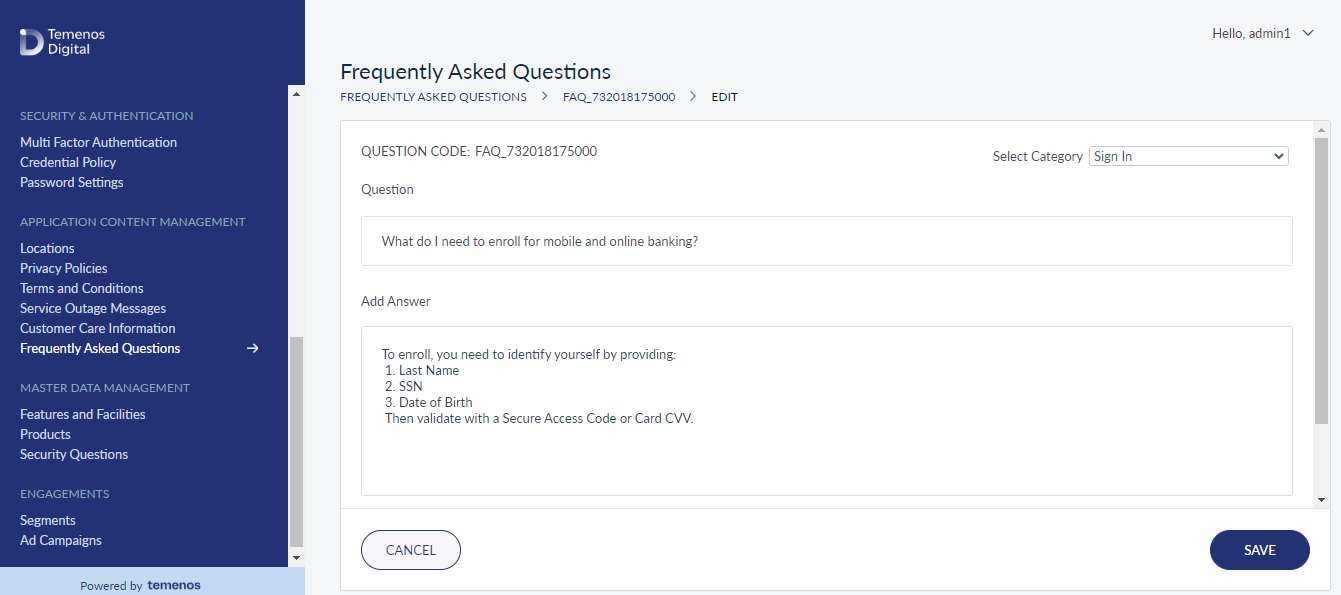Click the FAQ_732018175000 breadcrumb link

point(619,97)
